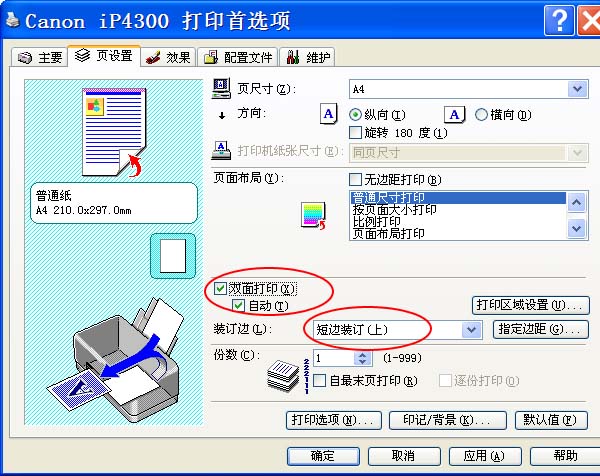Click the help question mark icon in title bar
This screenshot has width=600, height=476.
point(559,21)
